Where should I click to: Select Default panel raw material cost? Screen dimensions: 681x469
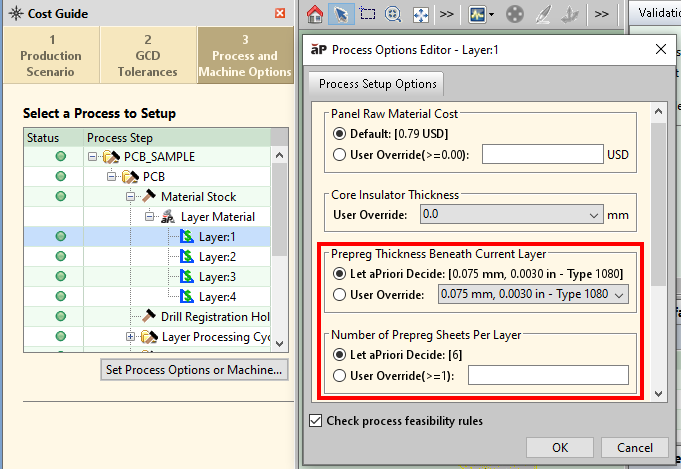coord(341,133)
